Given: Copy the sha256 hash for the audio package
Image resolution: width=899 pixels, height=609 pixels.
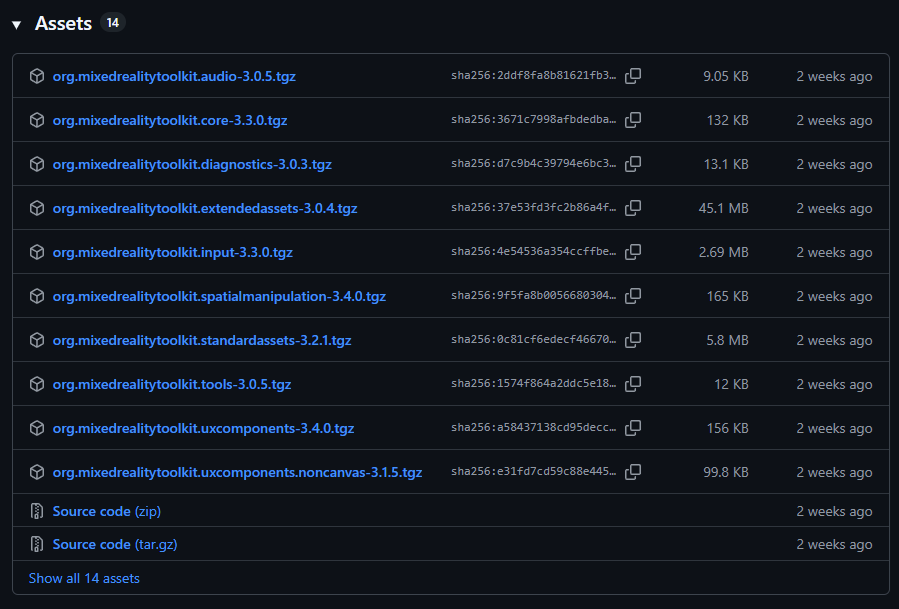Looking at the screenshot, I should click(x=633, y=75).
